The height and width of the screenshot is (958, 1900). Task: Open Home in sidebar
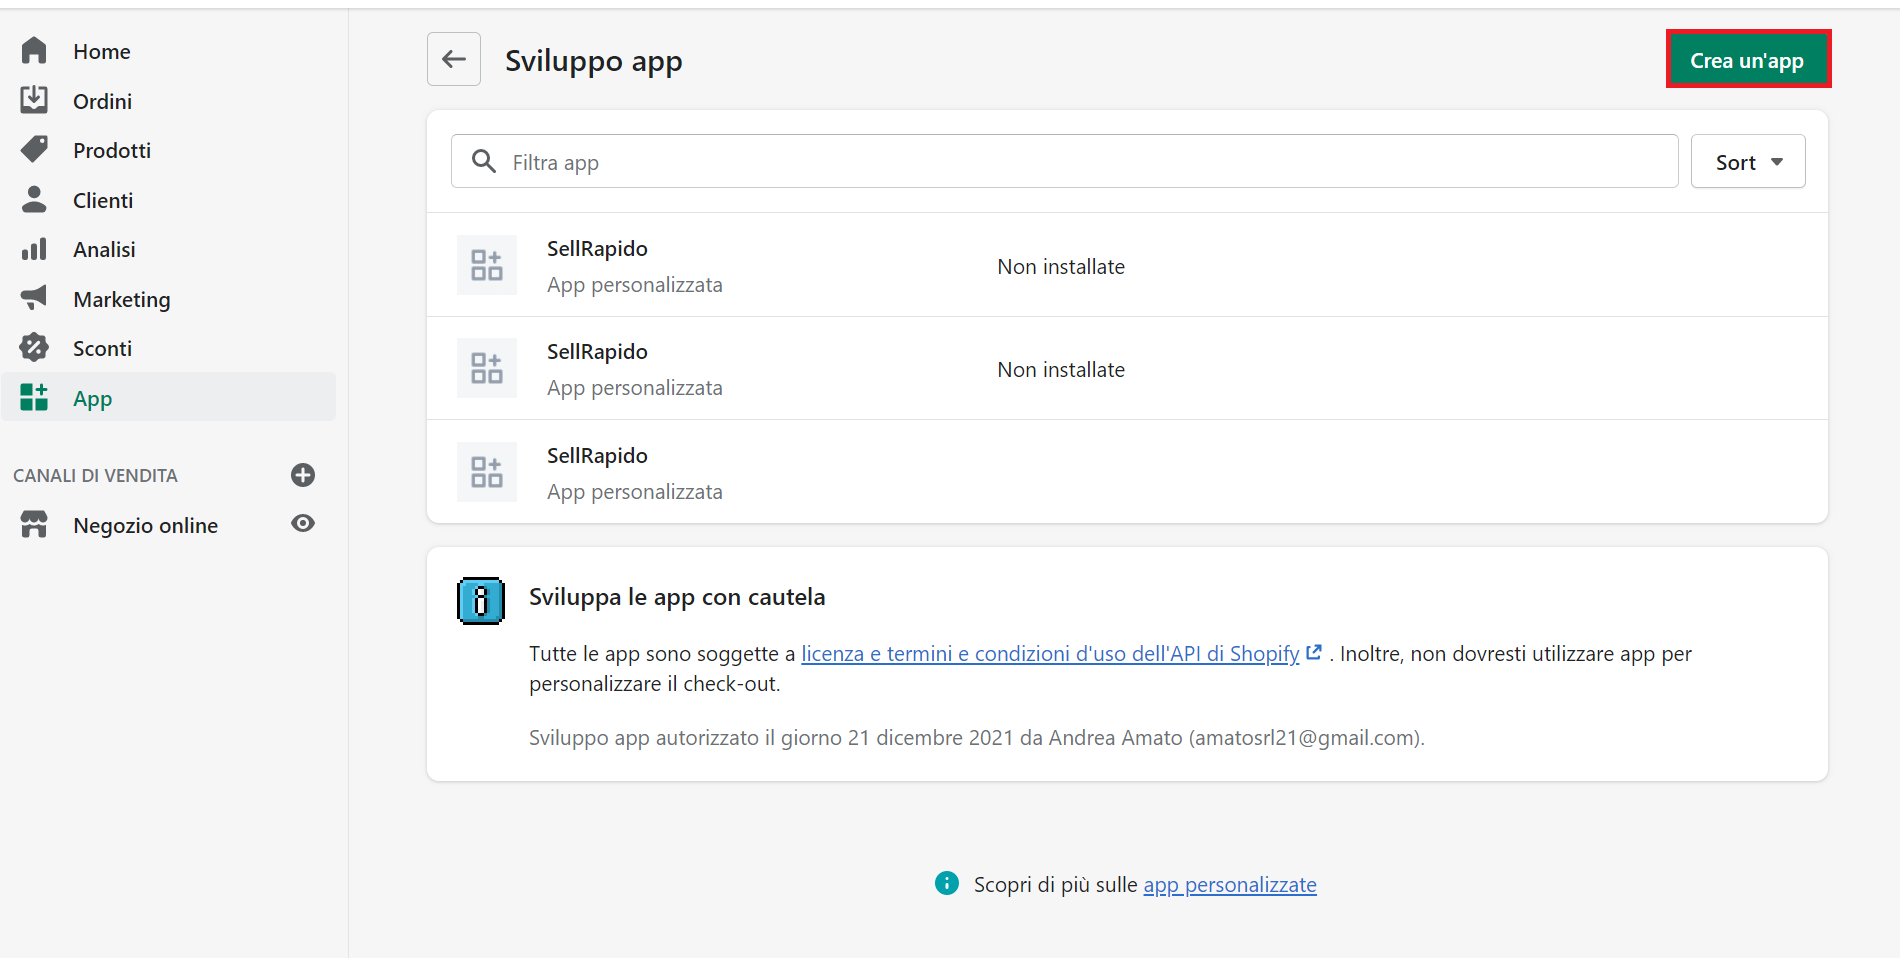pyautogui.click(x=102, y=51)
